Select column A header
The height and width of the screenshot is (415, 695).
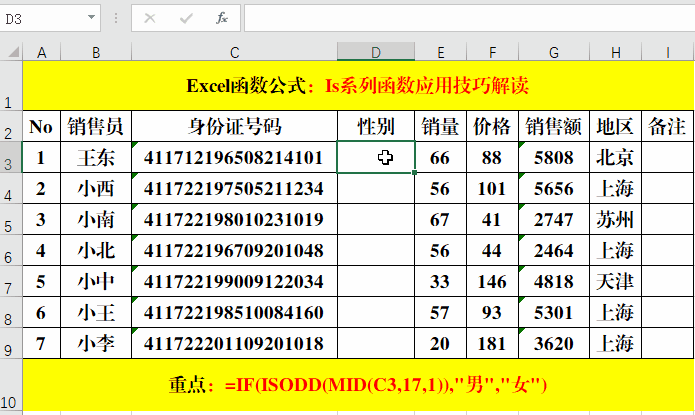42,52
